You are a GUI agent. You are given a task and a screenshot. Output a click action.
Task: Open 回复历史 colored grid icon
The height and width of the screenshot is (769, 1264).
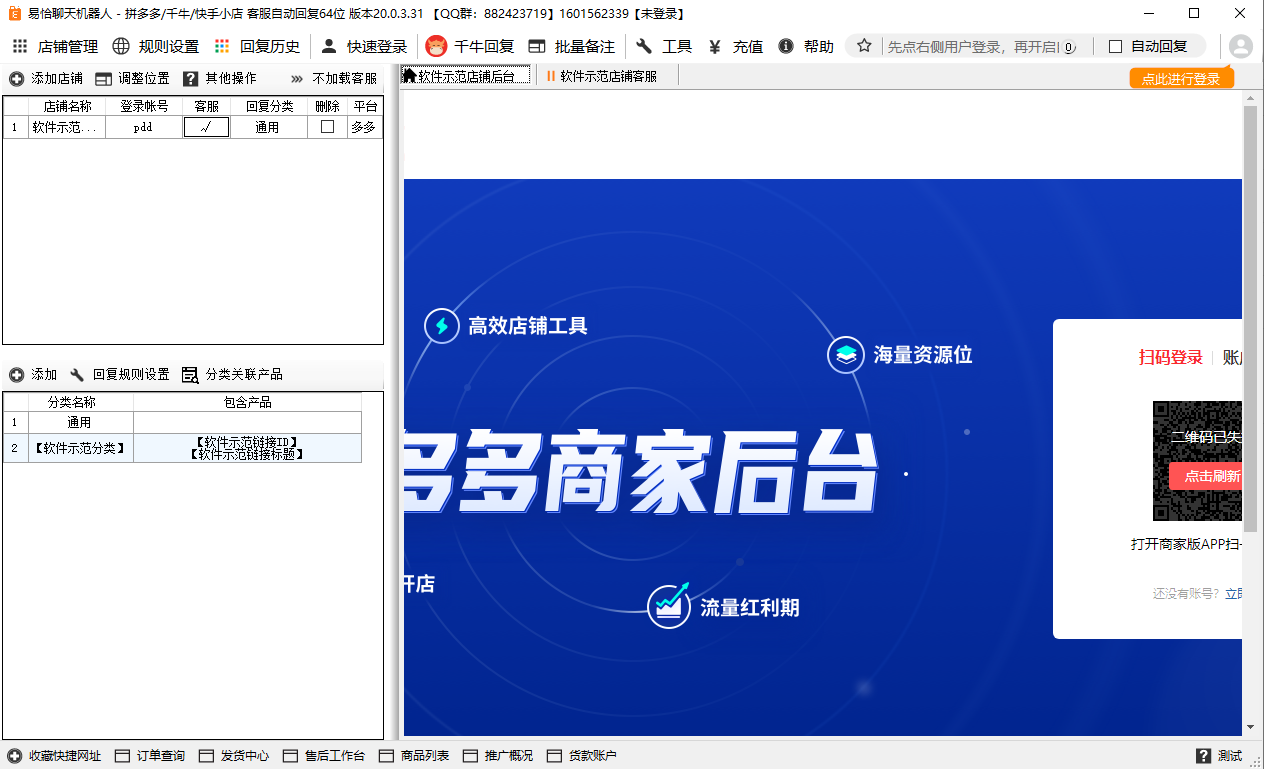(222, 46)
